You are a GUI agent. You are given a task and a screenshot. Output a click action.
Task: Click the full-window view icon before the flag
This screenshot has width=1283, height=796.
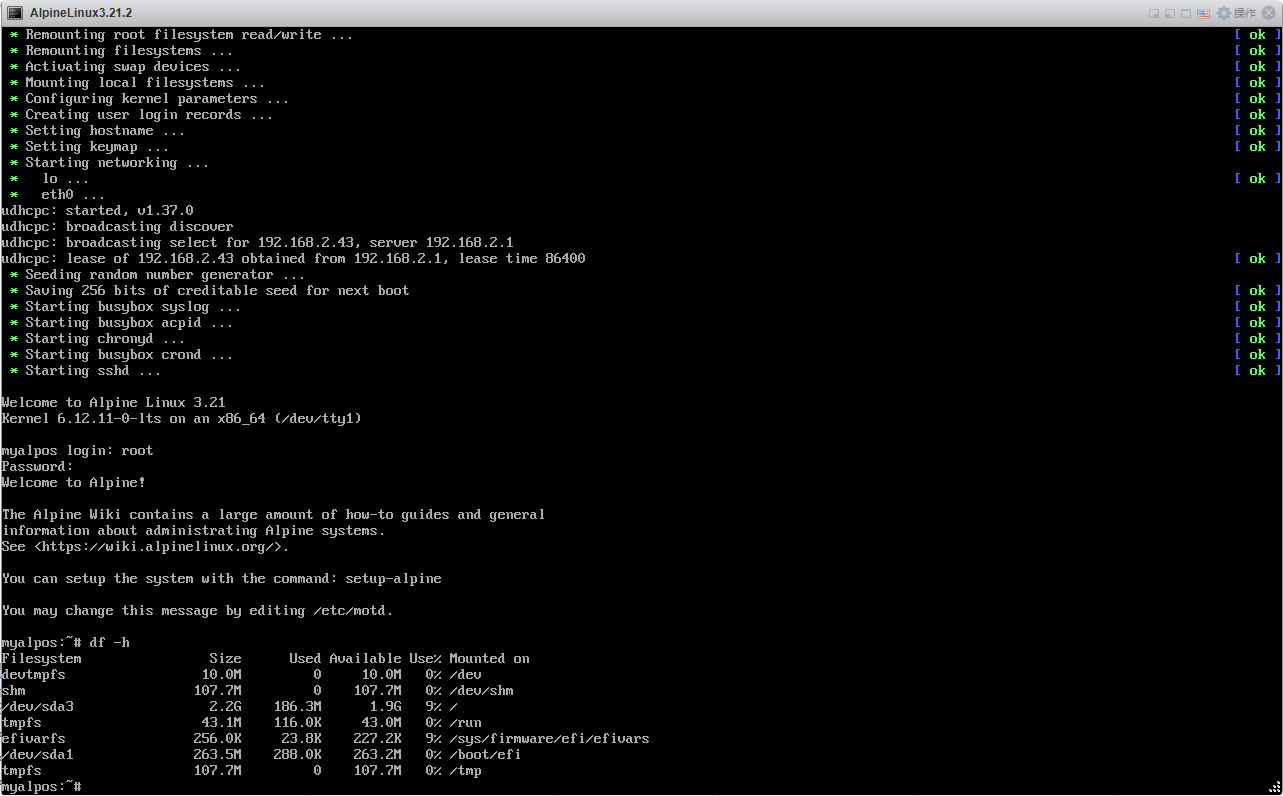coord(1186,14)
